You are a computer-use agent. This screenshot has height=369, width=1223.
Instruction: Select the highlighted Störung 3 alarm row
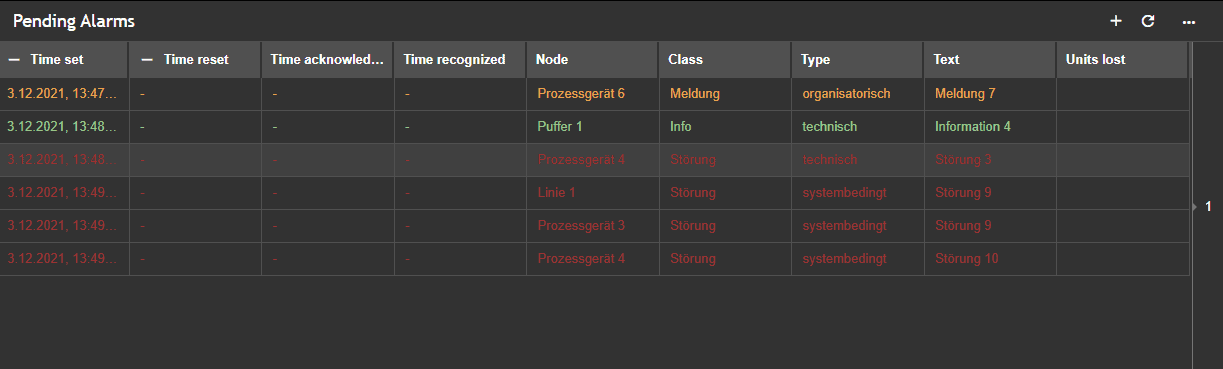click(594, 160)
